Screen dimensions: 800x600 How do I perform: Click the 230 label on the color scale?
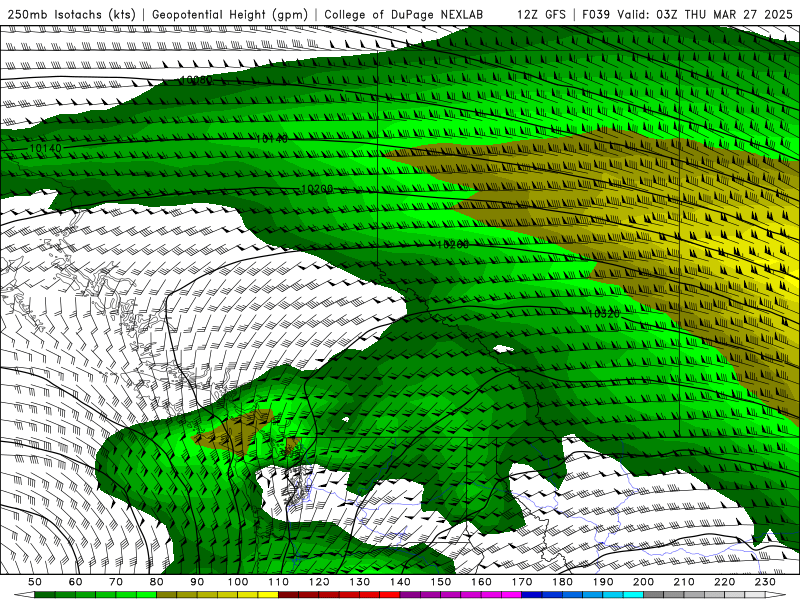[x=765, y=582]
